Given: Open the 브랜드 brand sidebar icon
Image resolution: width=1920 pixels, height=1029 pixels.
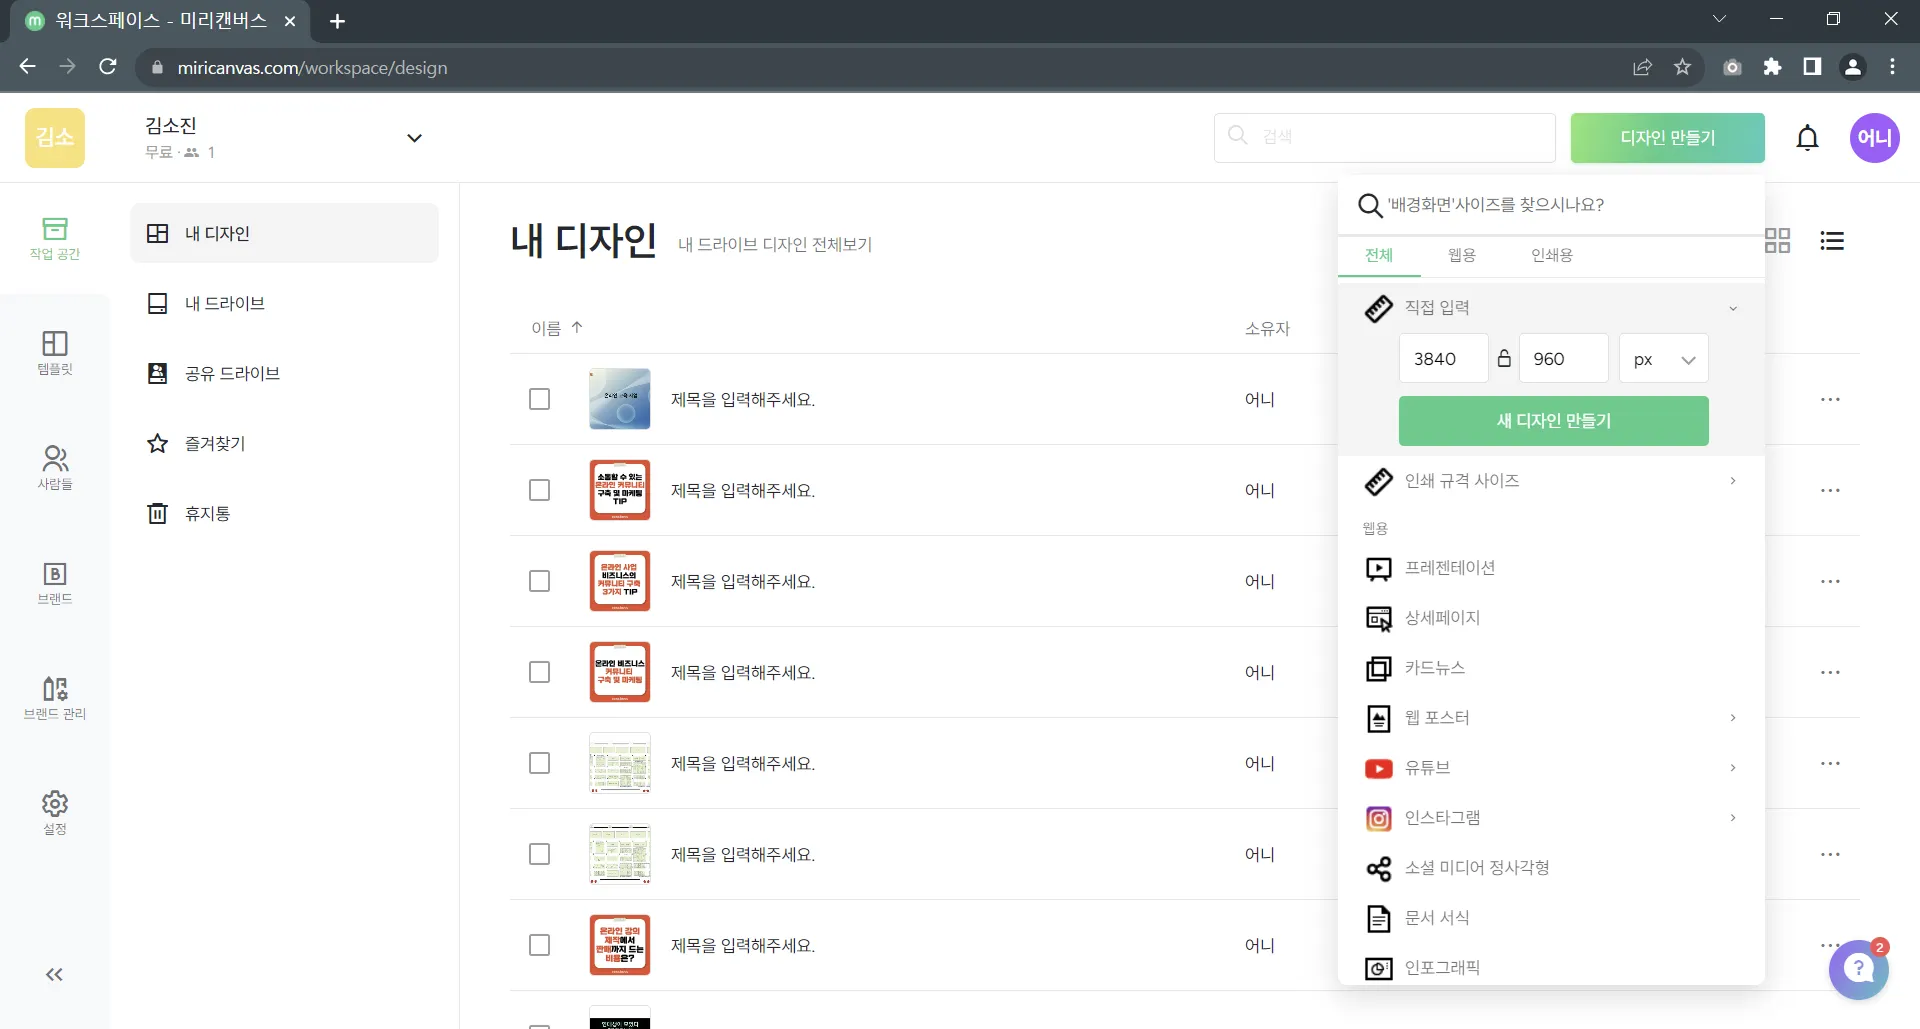Looking at the screenshot, I should point(55,584).
